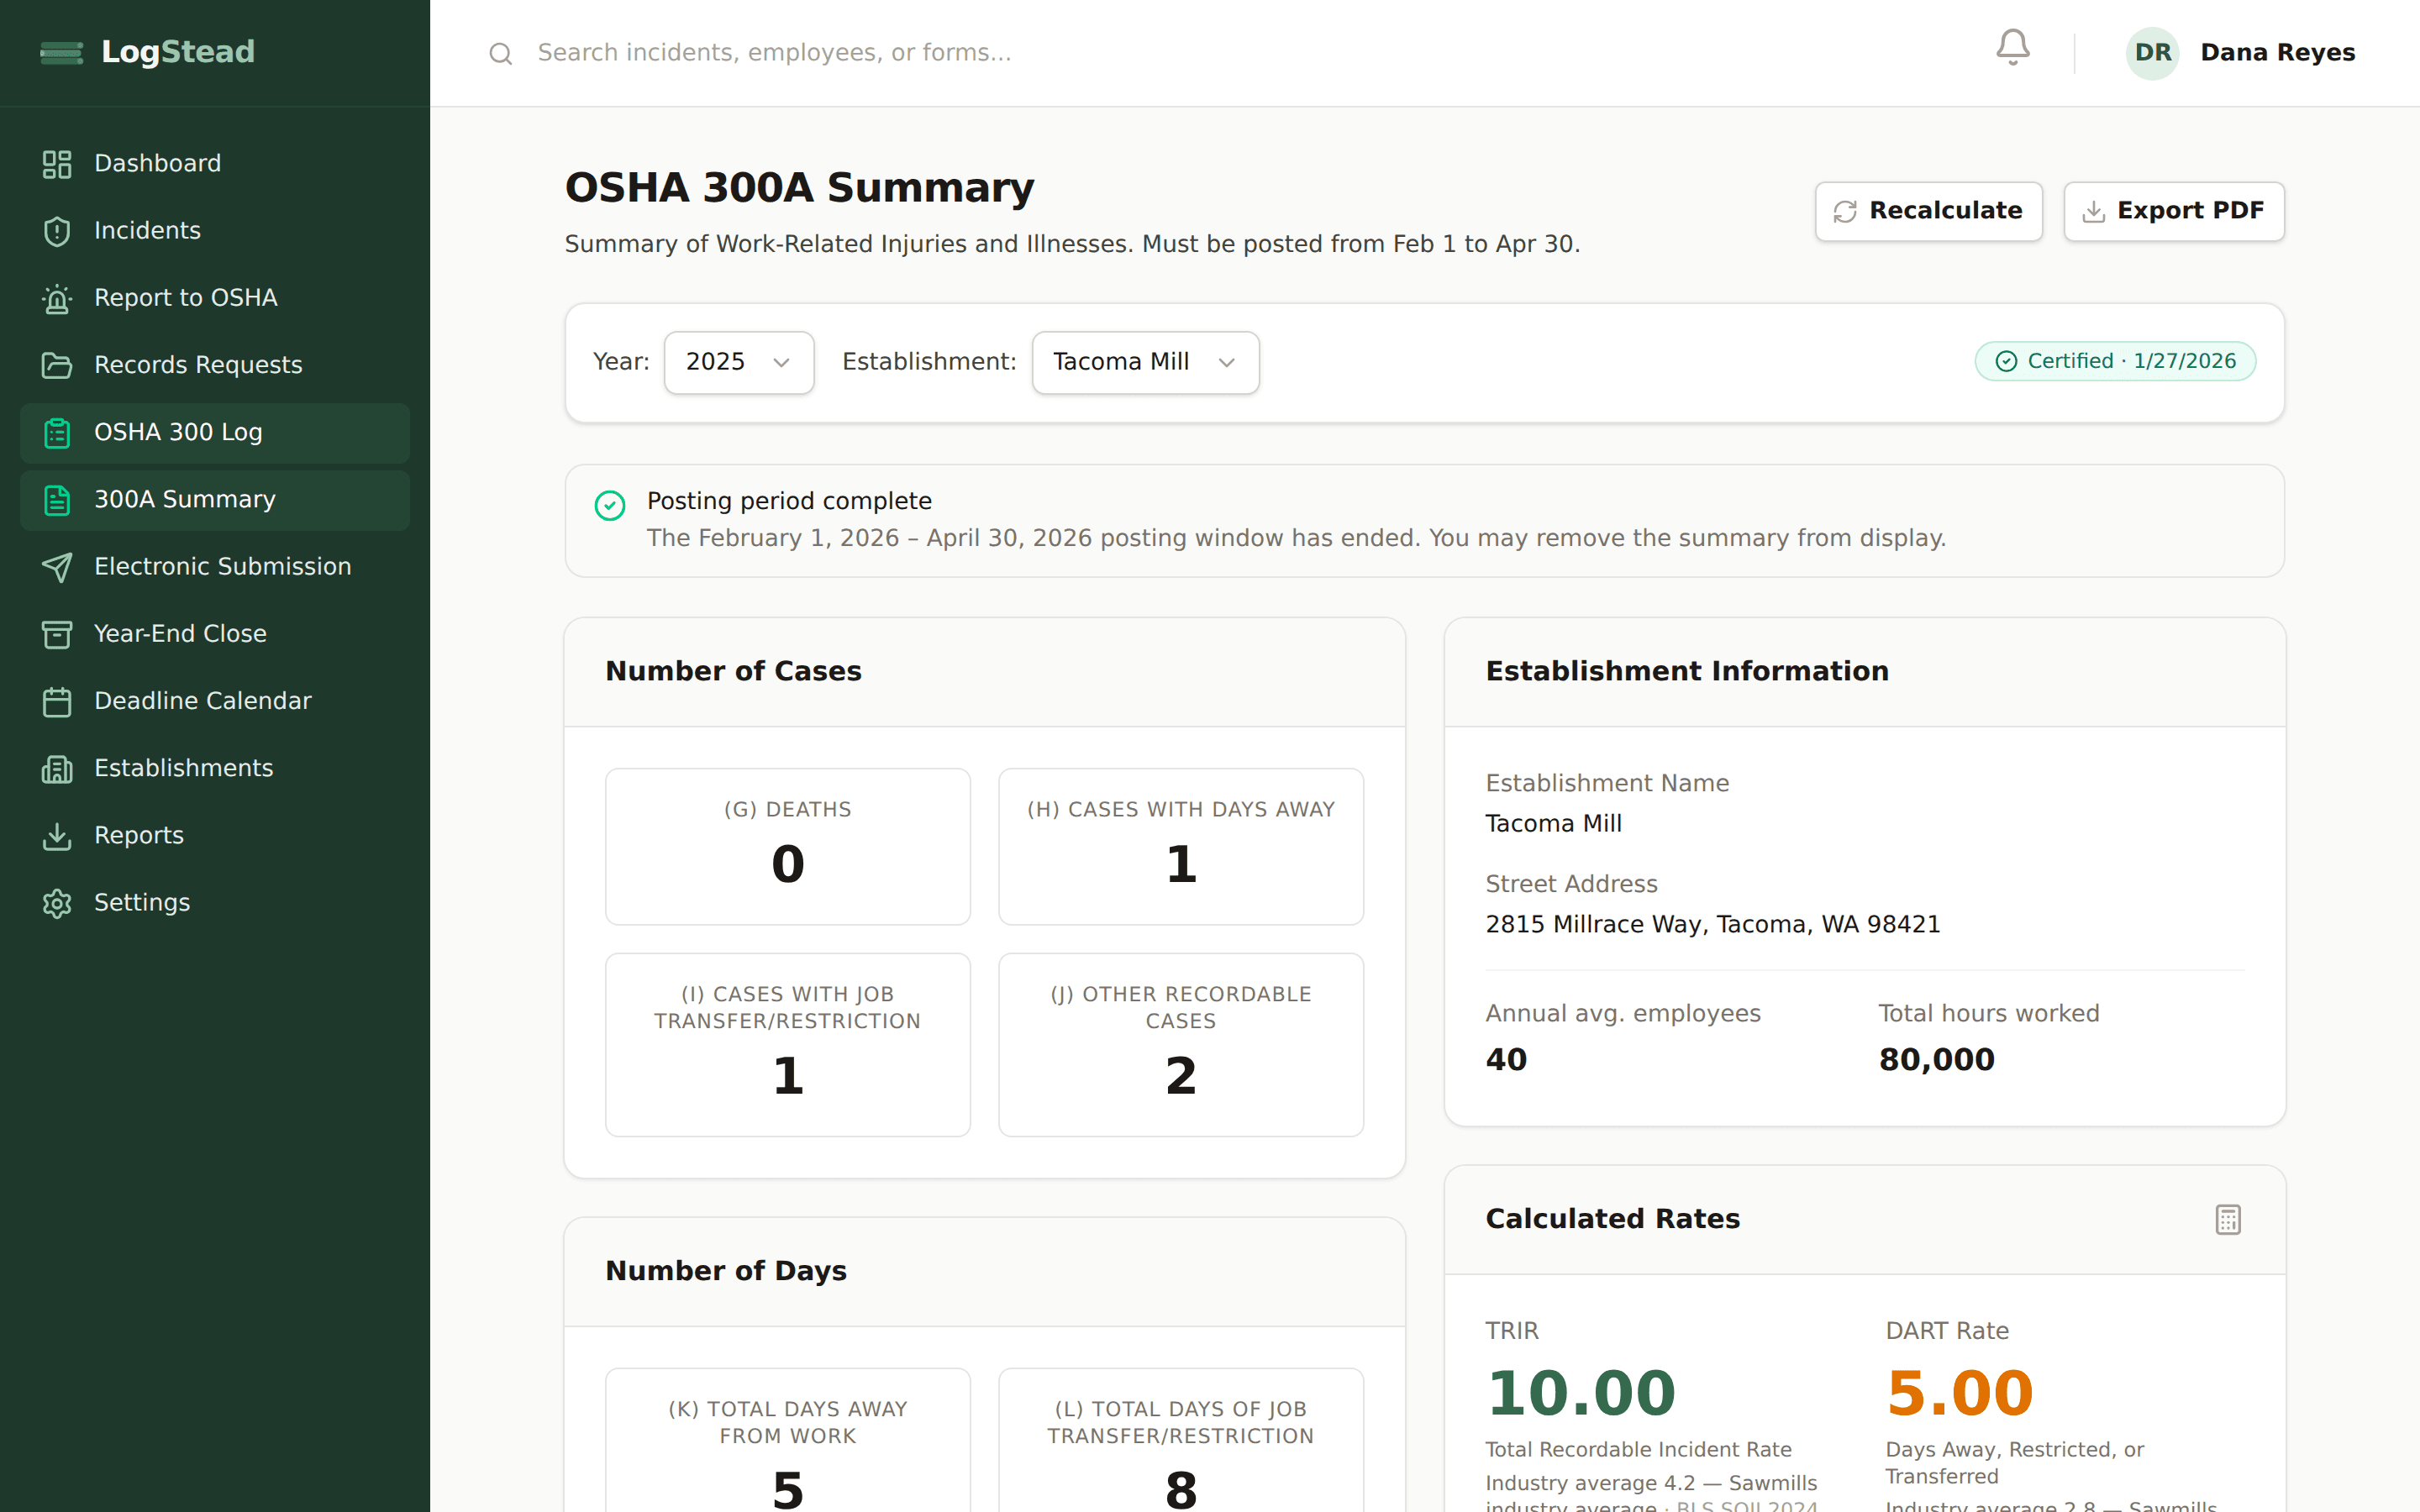This screenshot has width=2420, height=1512.
Task: Click the green check icon beside Posting period complete
Action: 610,505
